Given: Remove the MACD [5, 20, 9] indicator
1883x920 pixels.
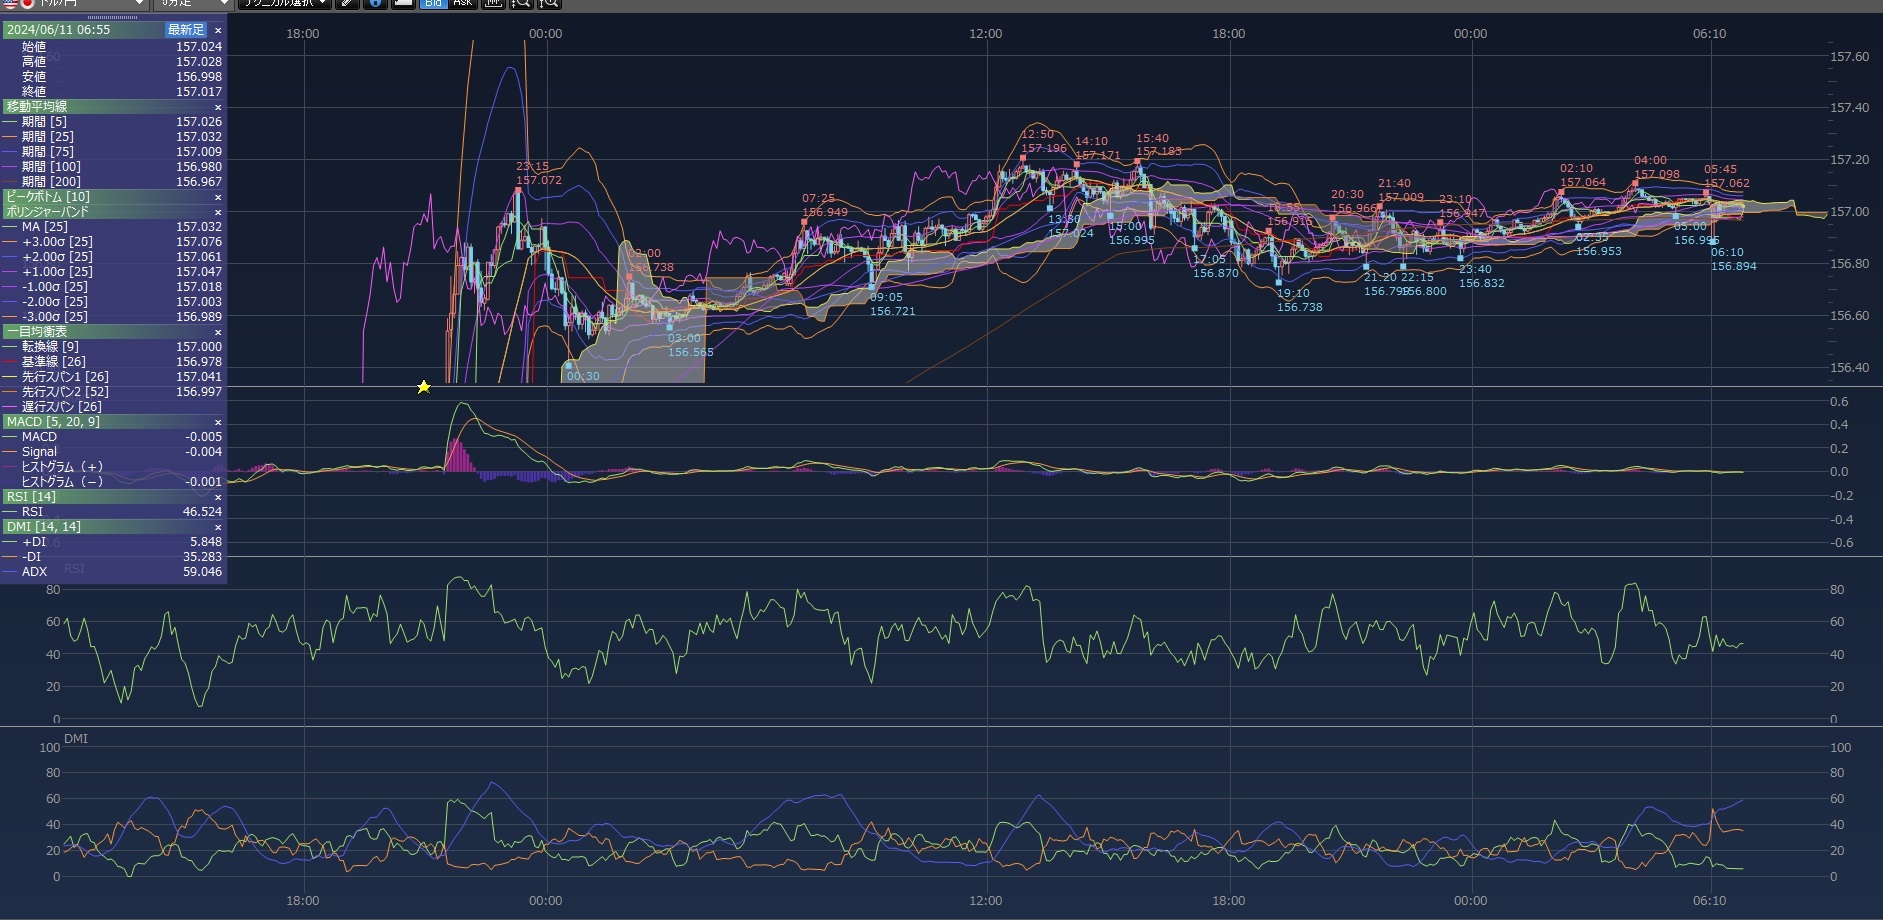Looking at the screenshot, I should (x=218, y=422).
